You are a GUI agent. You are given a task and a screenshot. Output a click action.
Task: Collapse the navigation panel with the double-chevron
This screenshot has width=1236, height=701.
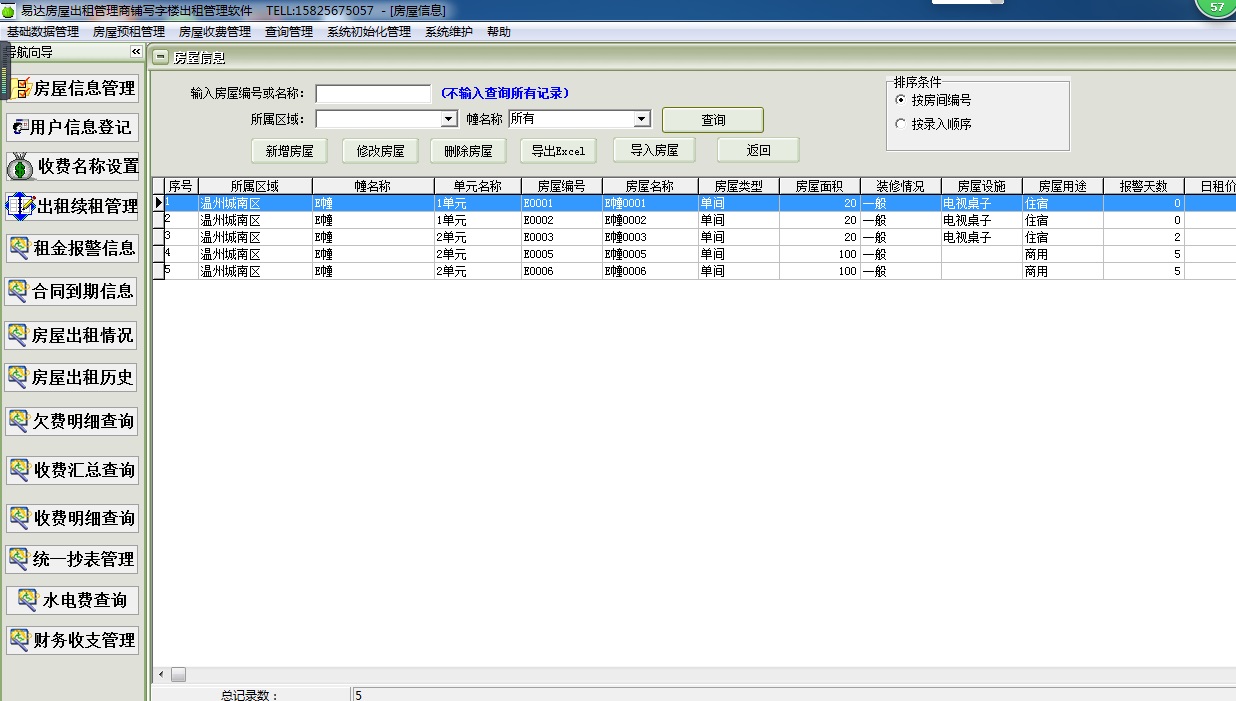[136, 52]
